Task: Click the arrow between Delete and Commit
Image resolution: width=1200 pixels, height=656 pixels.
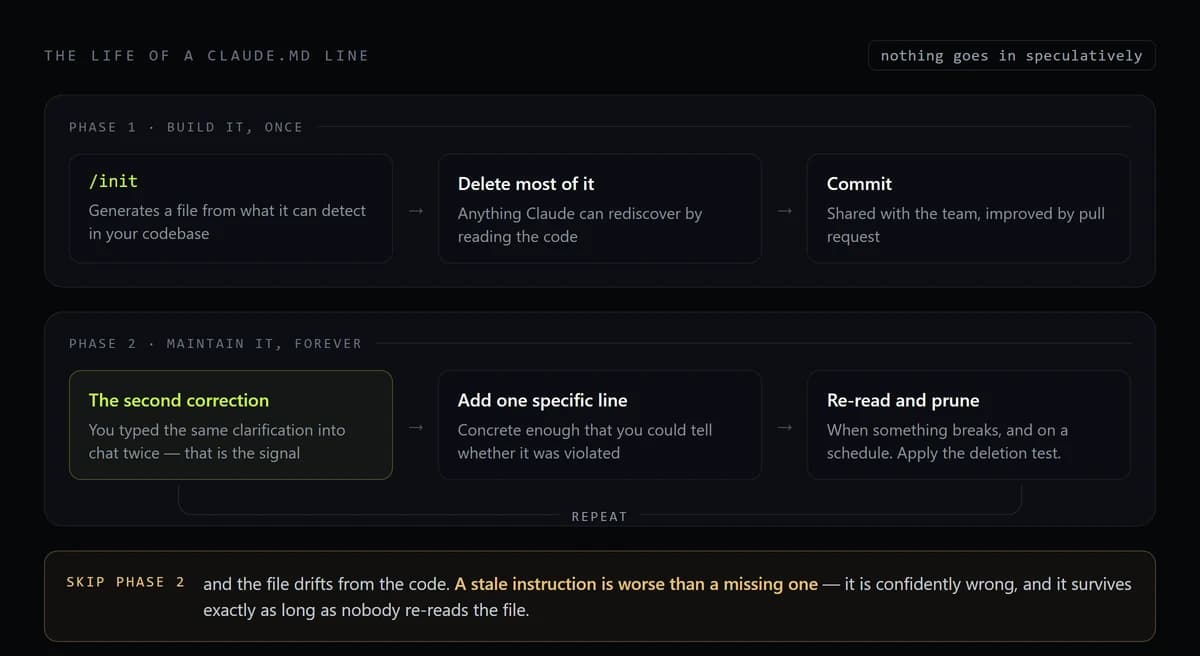Action: (x=785, y=210)
